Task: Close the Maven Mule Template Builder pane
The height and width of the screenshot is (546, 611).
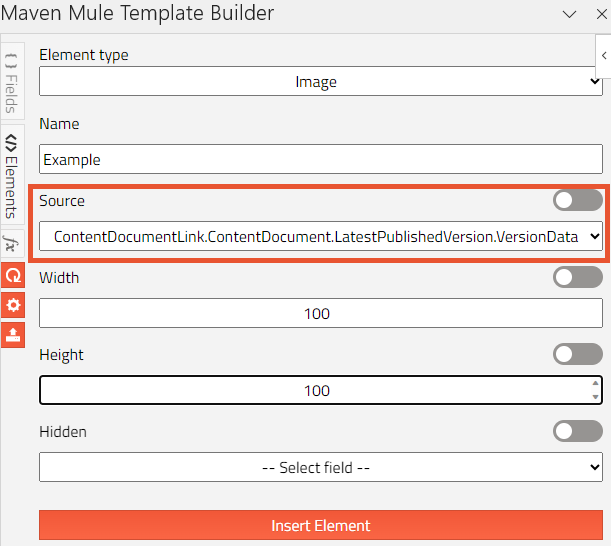Action: coord(602,14)
